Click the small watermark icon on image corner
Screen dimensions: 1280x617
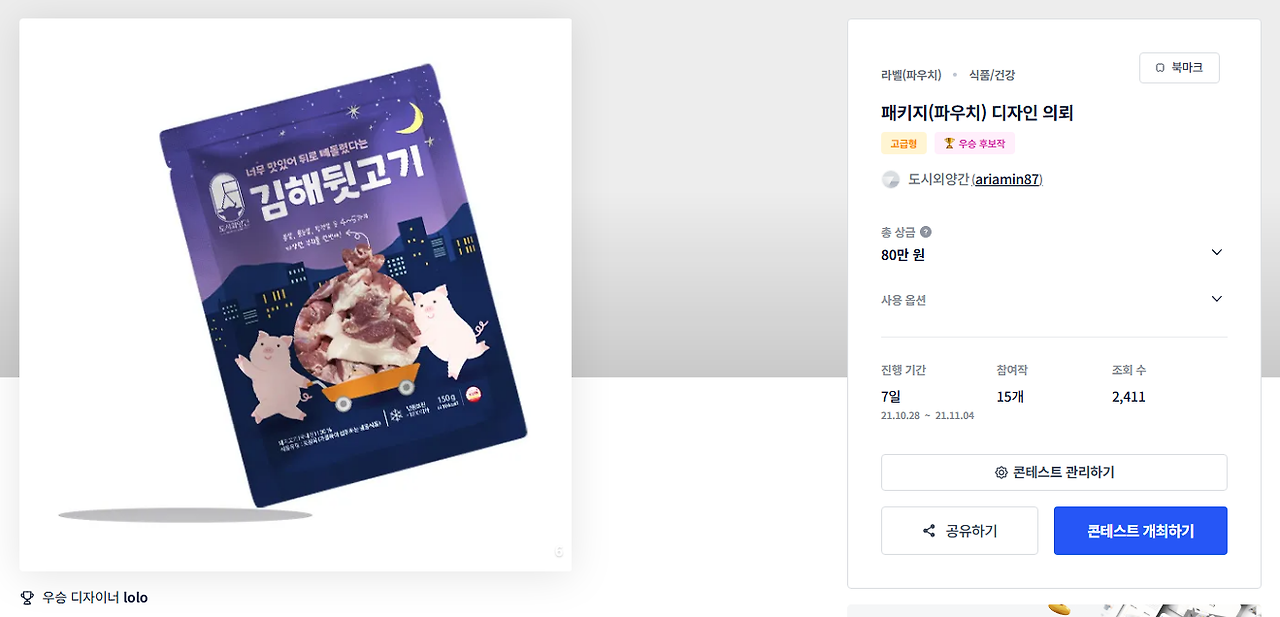pyautogui.click(x=559, y=552)
